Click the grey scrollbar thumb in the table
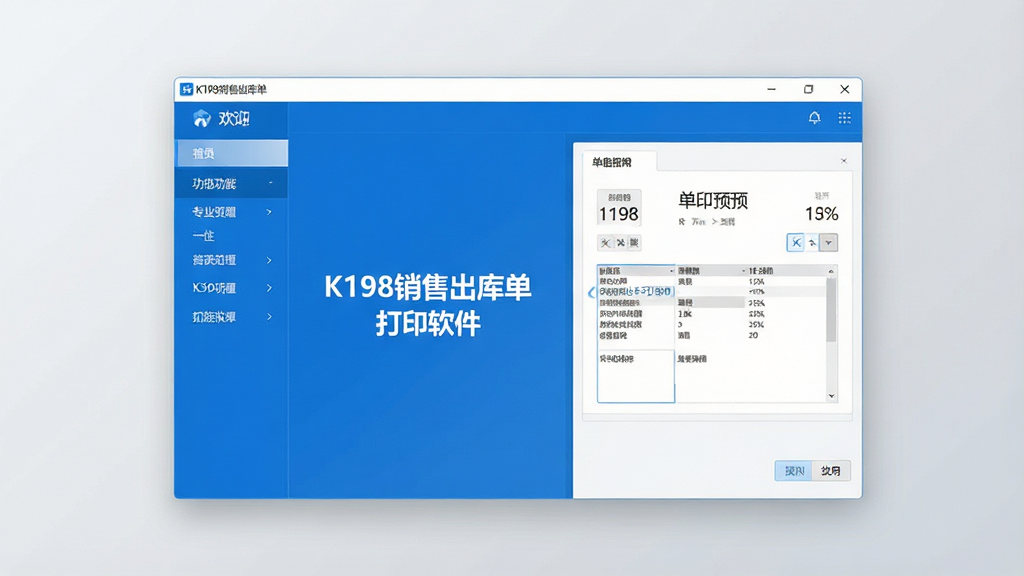This screenshot has width=1024, height=576. tap(831, 310)
